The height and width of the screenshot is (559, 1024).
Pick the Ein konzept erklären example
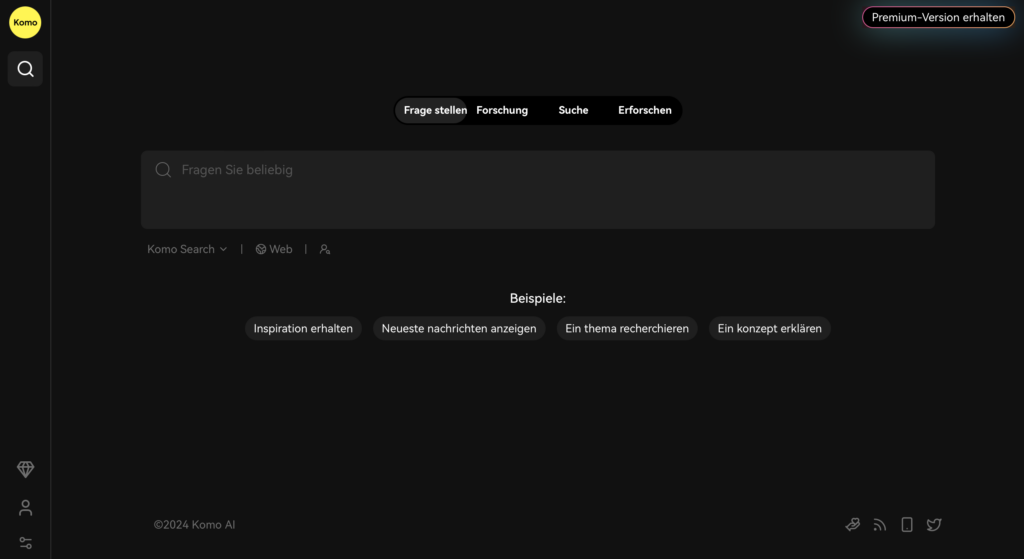click(769, 328)
